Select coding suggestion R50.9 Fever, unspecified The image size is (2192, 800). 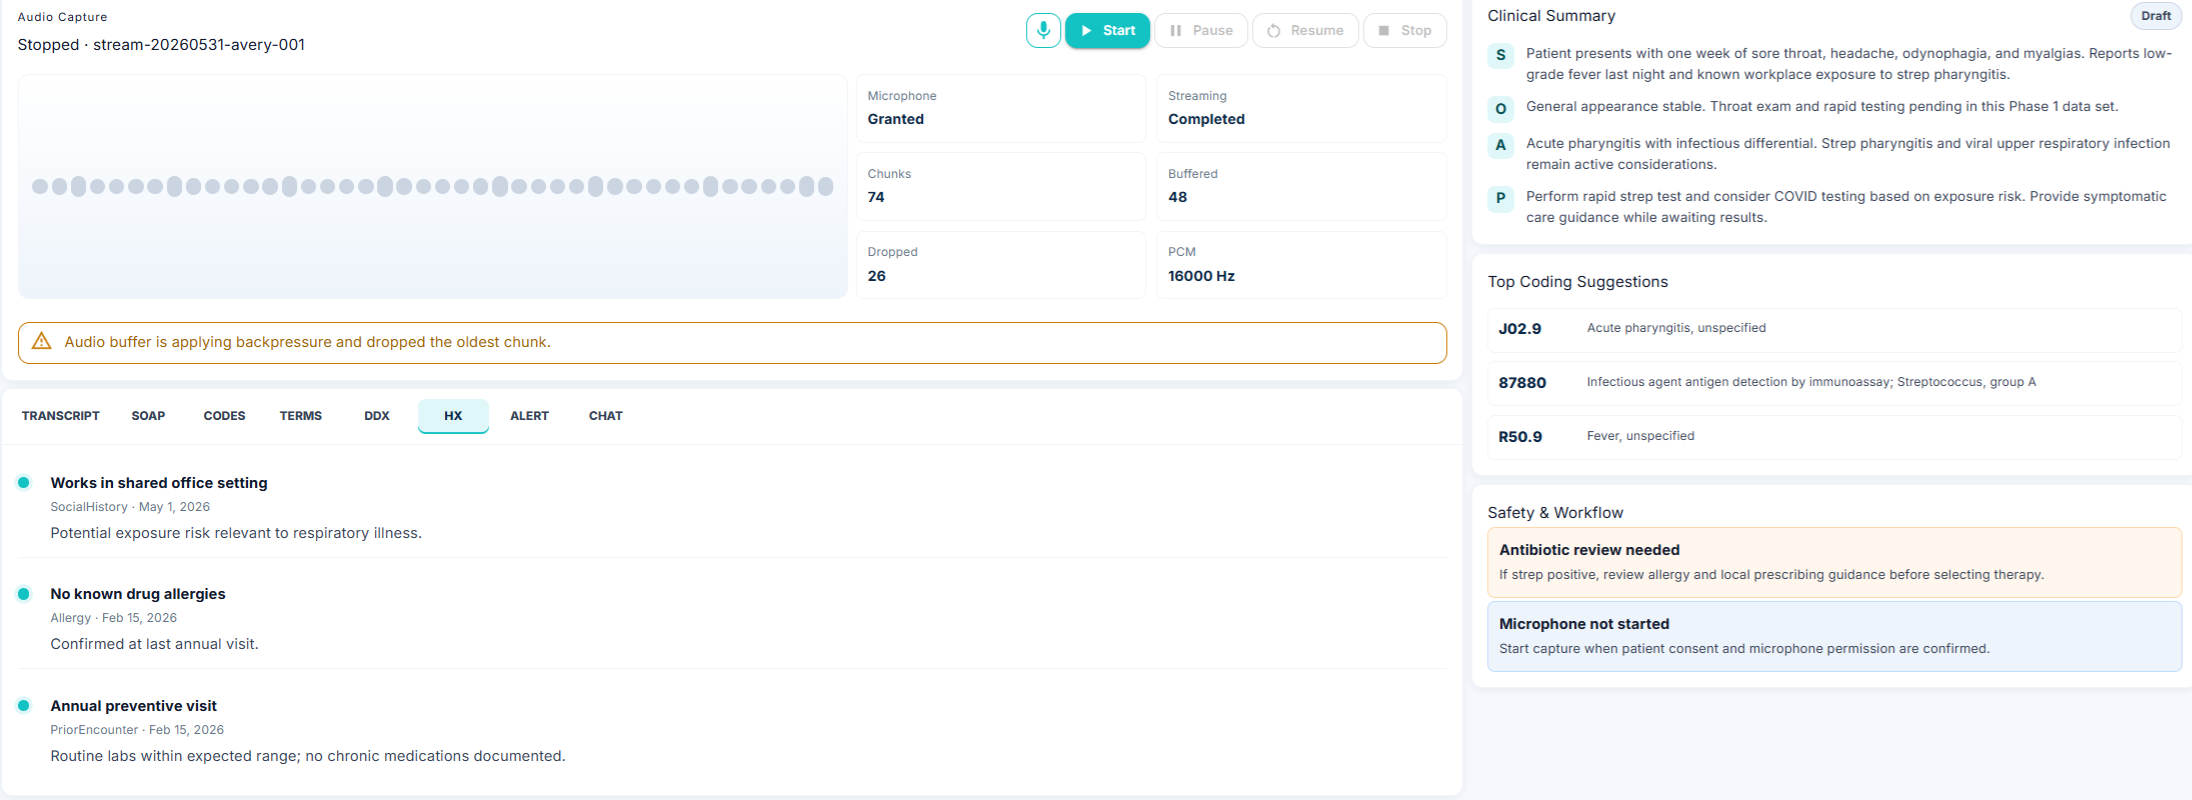[x=1834, y=437]
